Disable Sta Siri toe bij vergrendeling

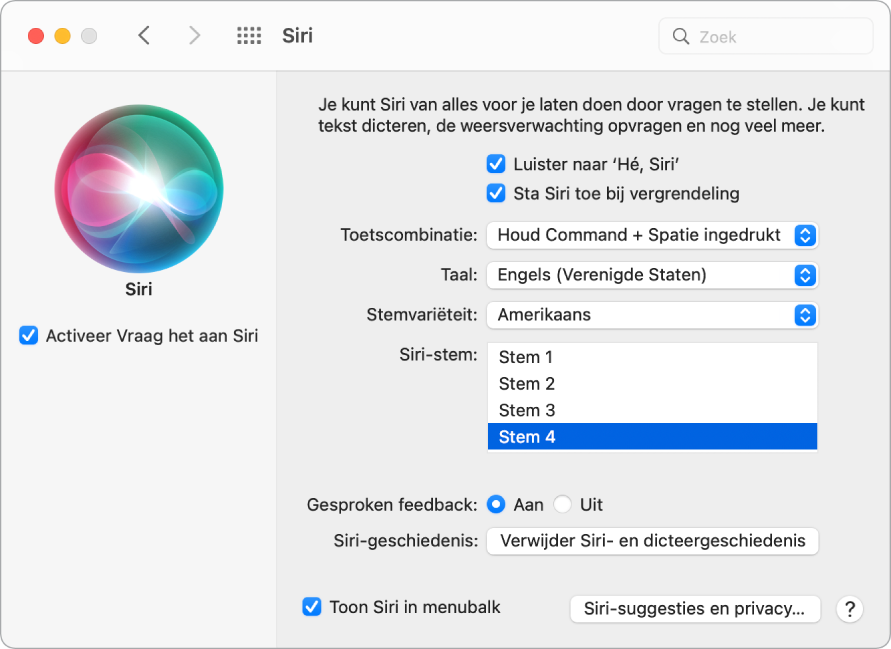click(x=496, y=193)
